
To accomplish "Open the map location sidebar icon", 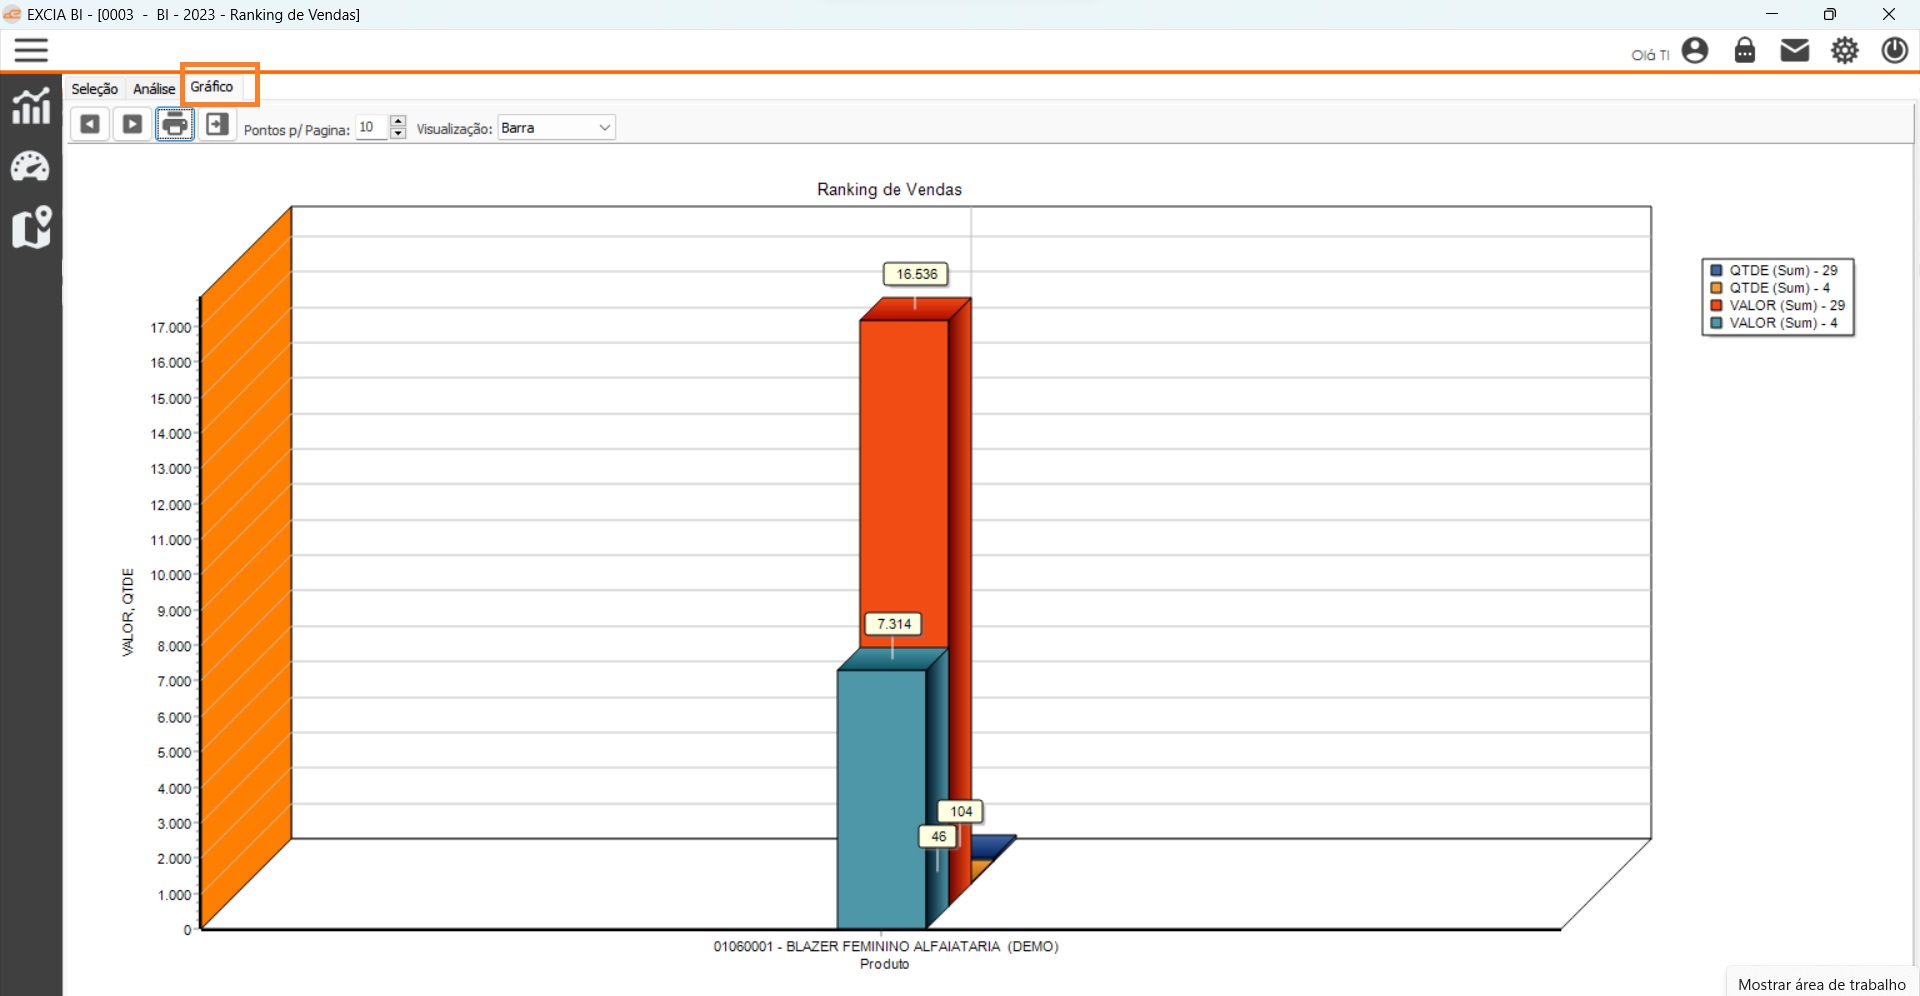I will pos(31,228).
